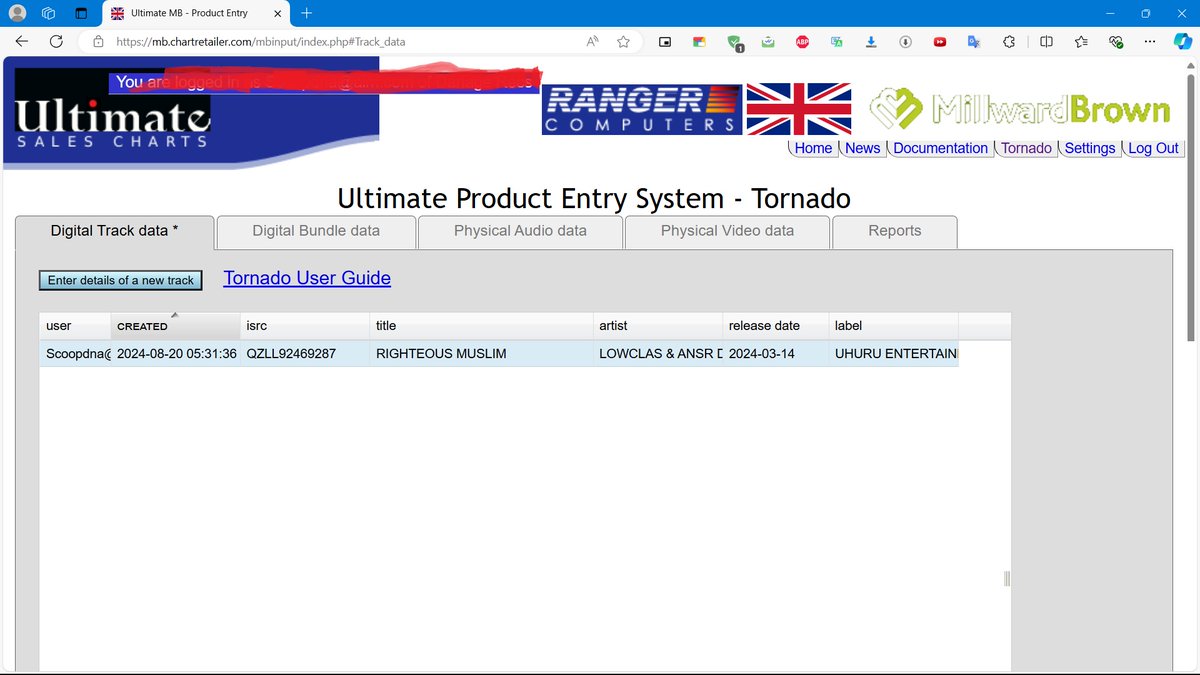Select the RIGHTEOUS MUSLIM title cell
1200x675 pixels.
coord(481,354)
